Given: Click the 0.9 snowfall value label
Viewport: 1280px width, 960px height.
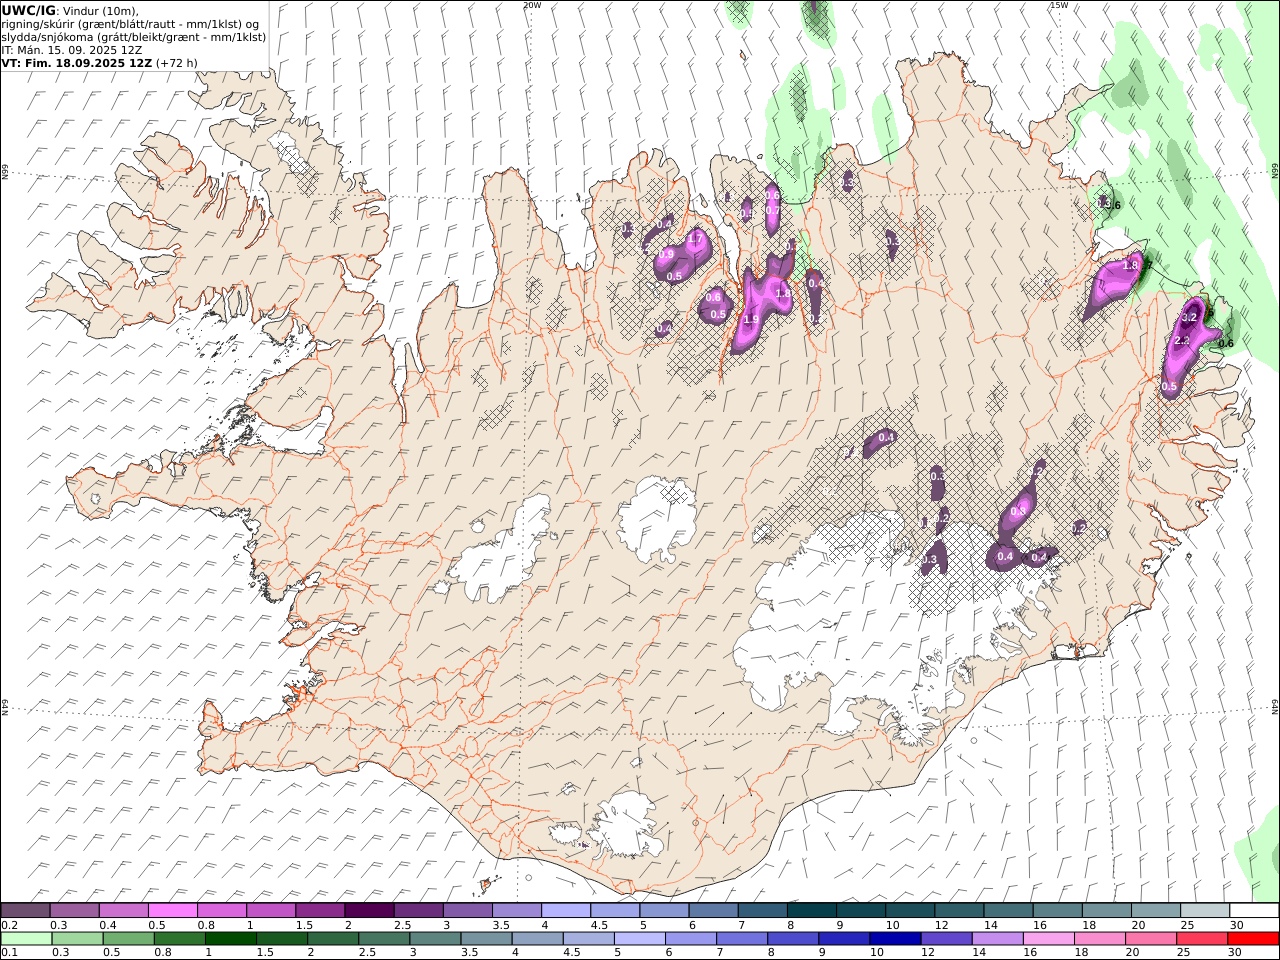Looking at the screenshot, I should pos(666,255).
